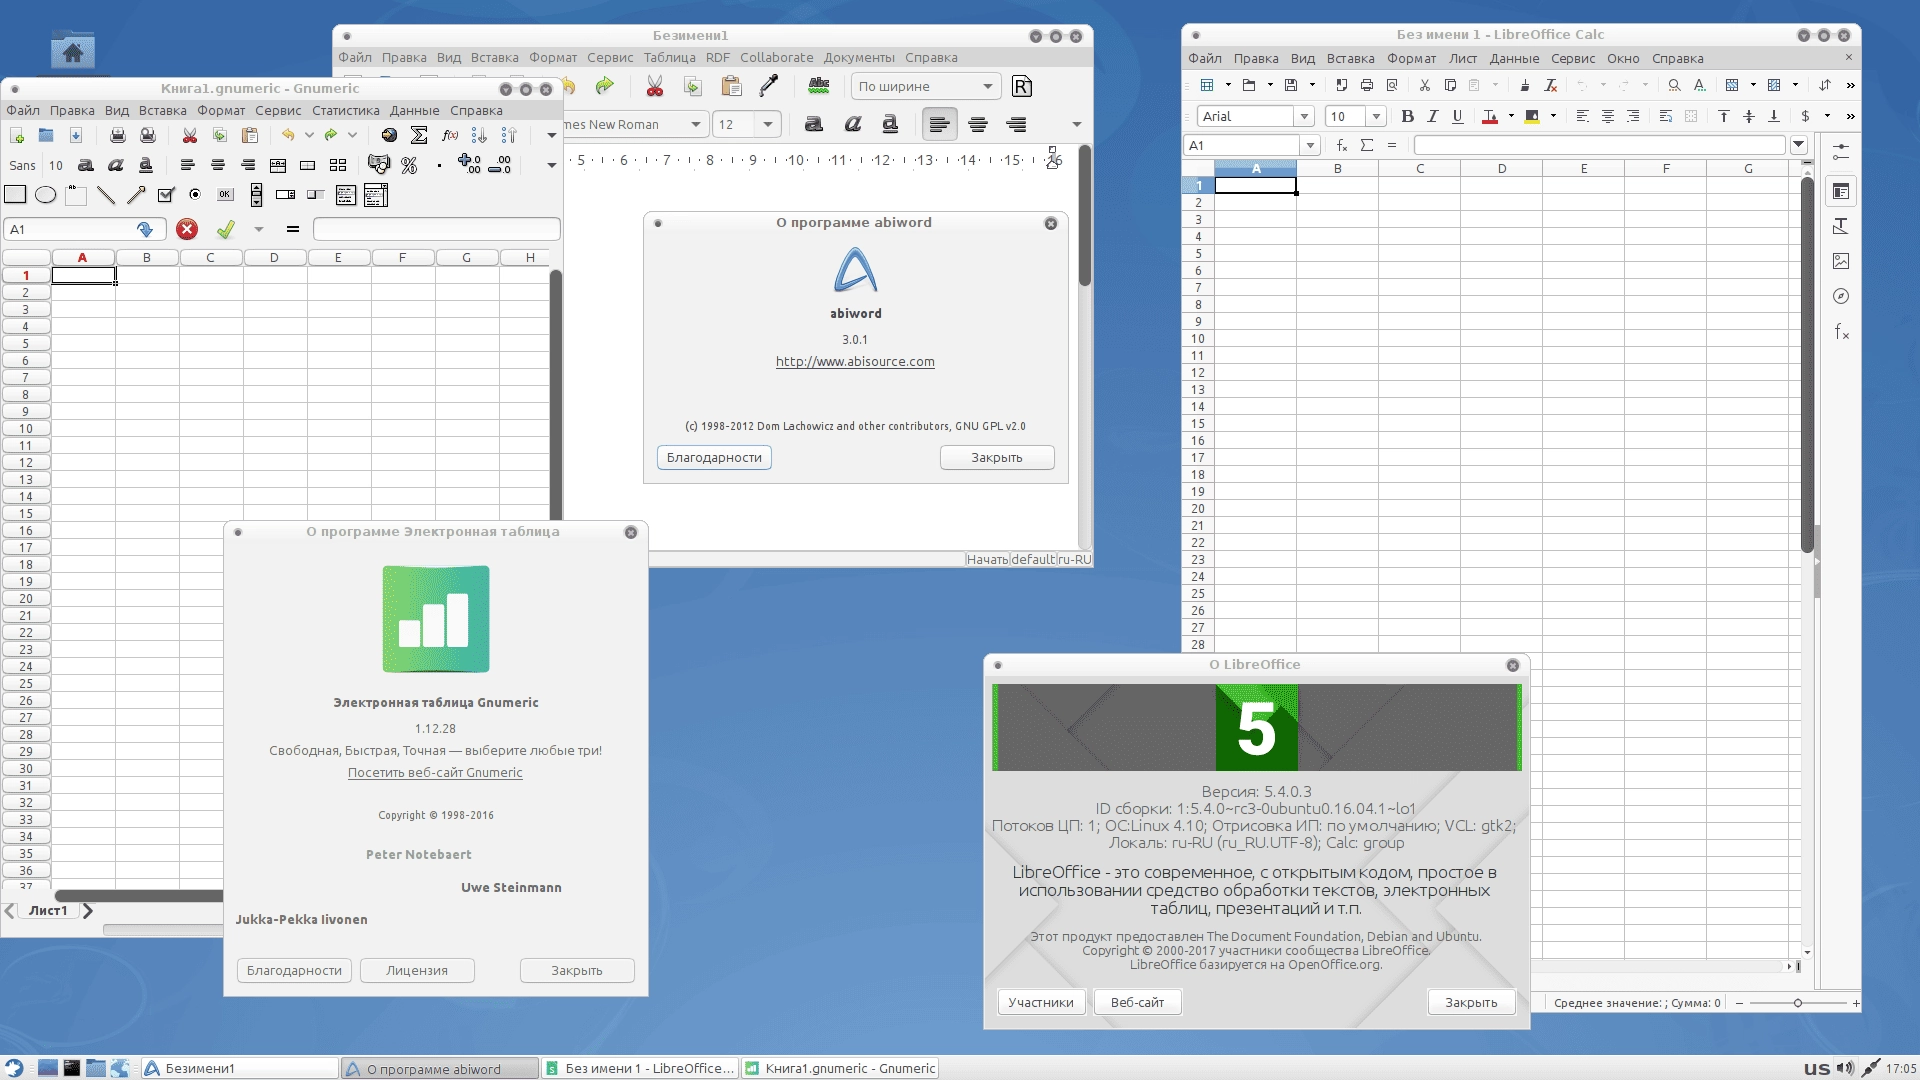Screen dimensions: 1920x1080
Task: Click the paste clipboard icon in AbiWord
Action: click(x=731, y=86)
